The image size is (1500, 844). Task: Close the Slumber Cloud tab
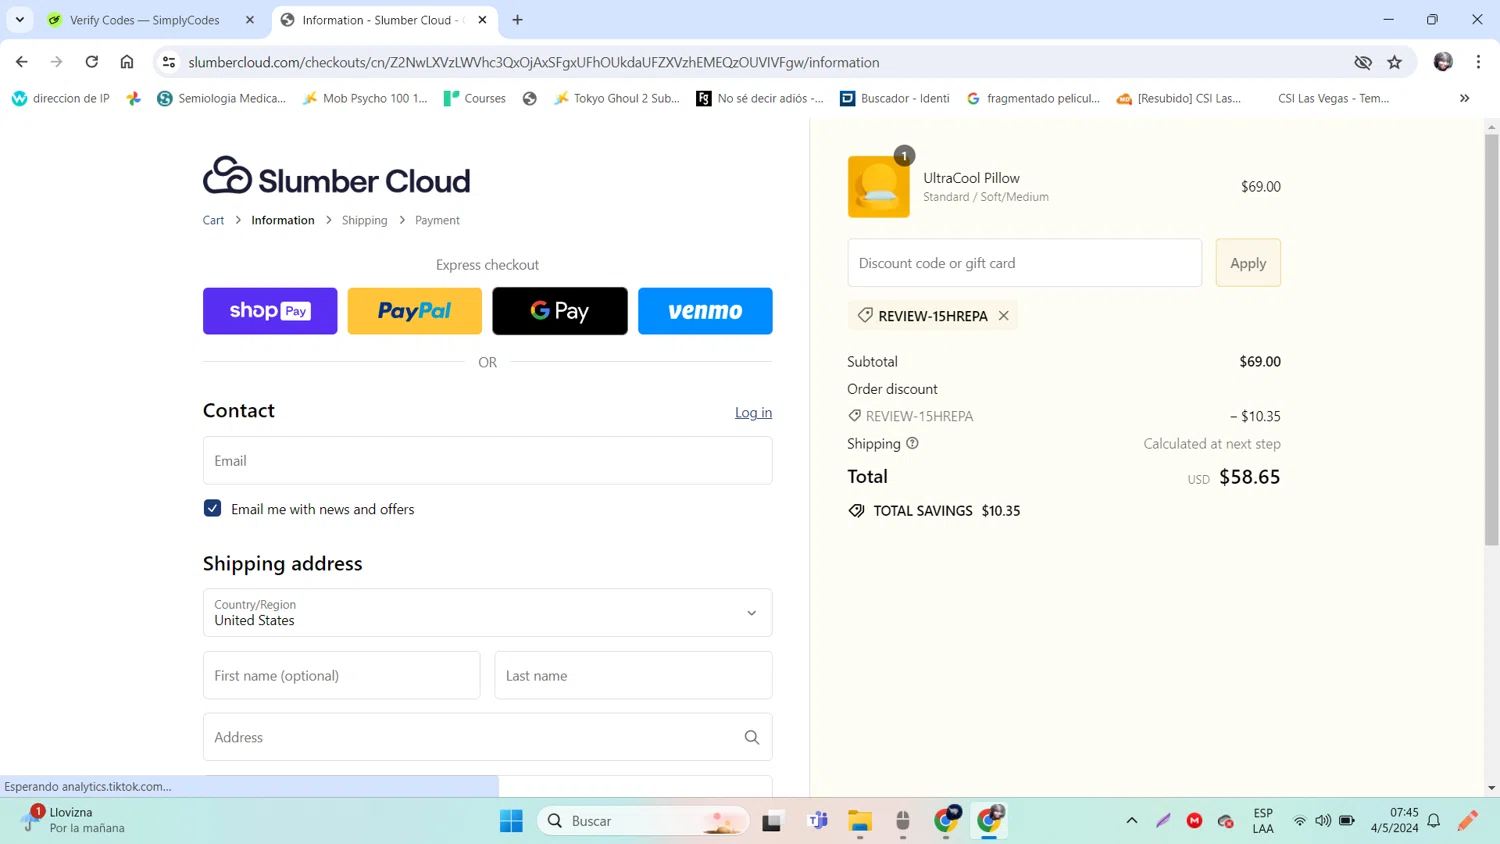click(x=482, y=20)
